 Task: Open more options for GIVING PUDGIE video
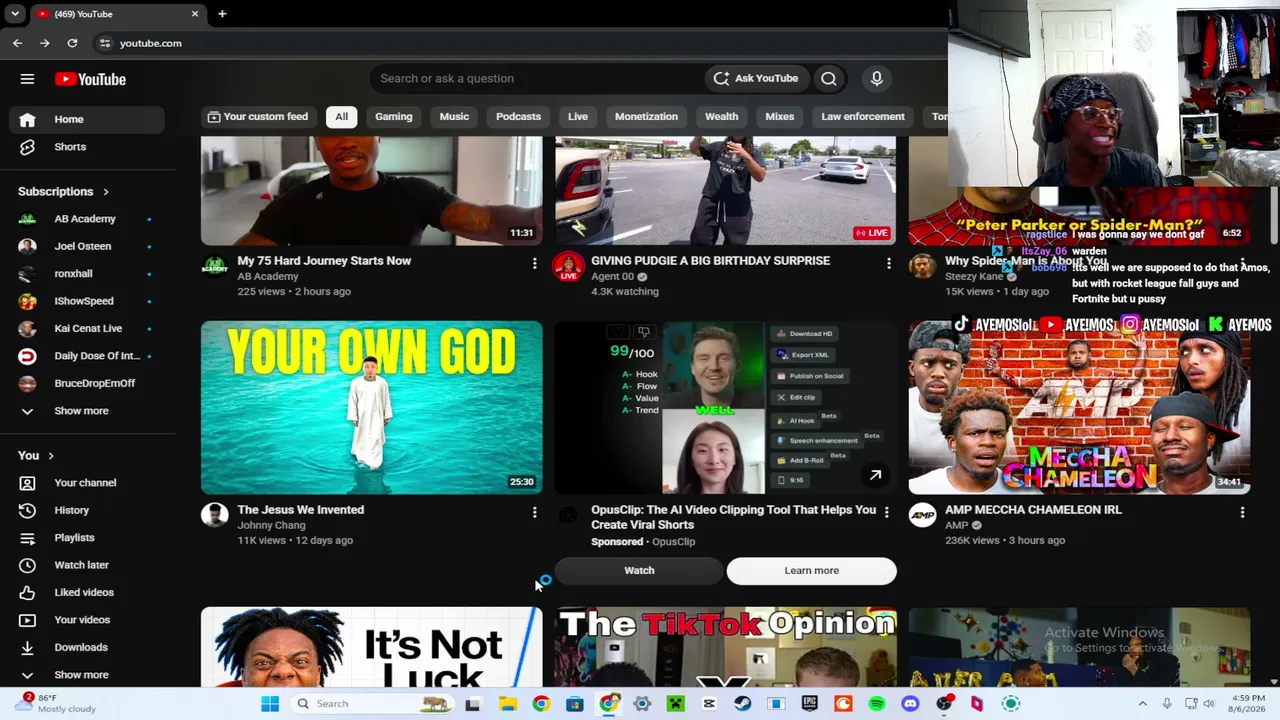click(888, 264)
